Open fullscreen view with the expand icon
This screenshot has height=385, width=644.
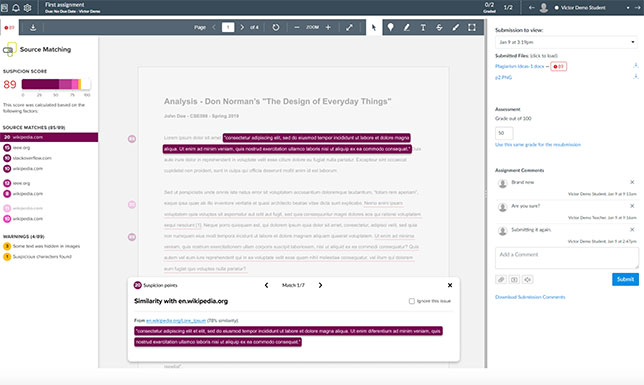(349, 28)
